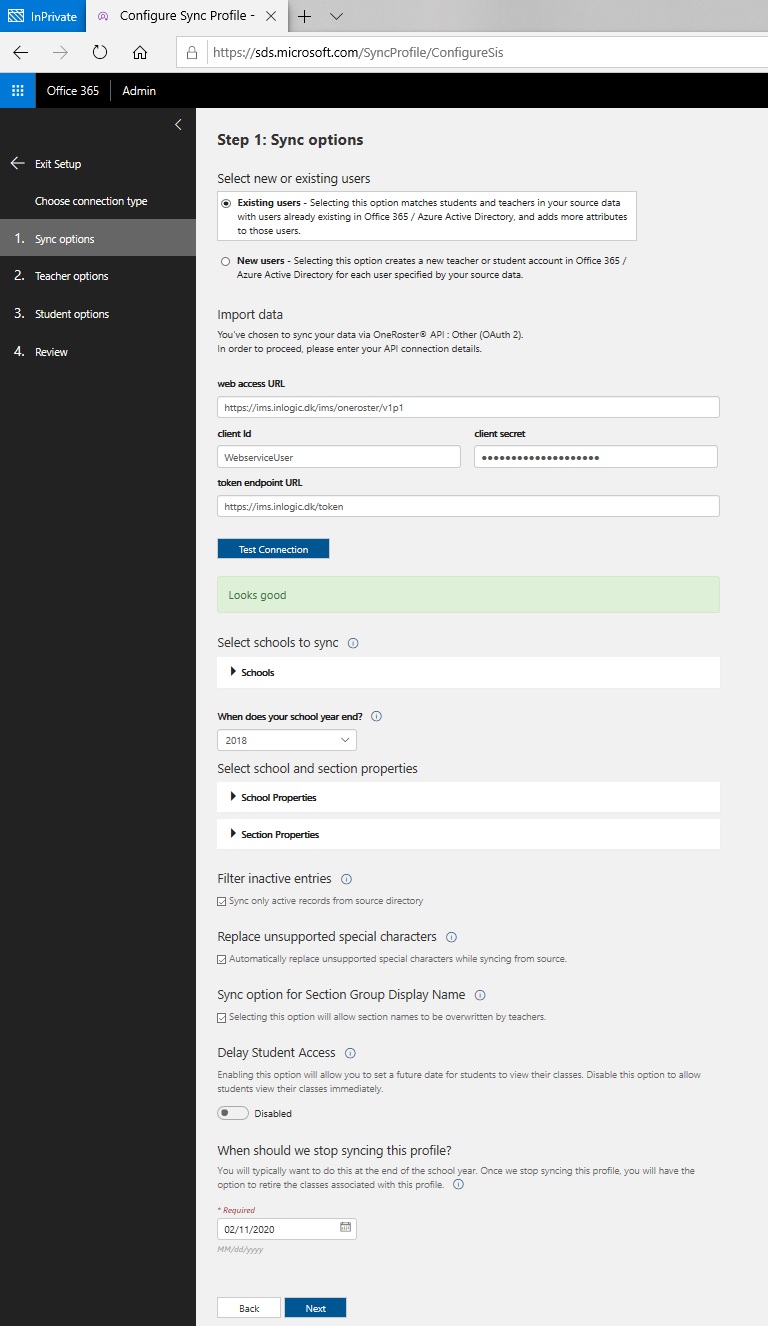
Task: Open the calendar picker for stop syncing date
Action: click(x=345, y=1228)
